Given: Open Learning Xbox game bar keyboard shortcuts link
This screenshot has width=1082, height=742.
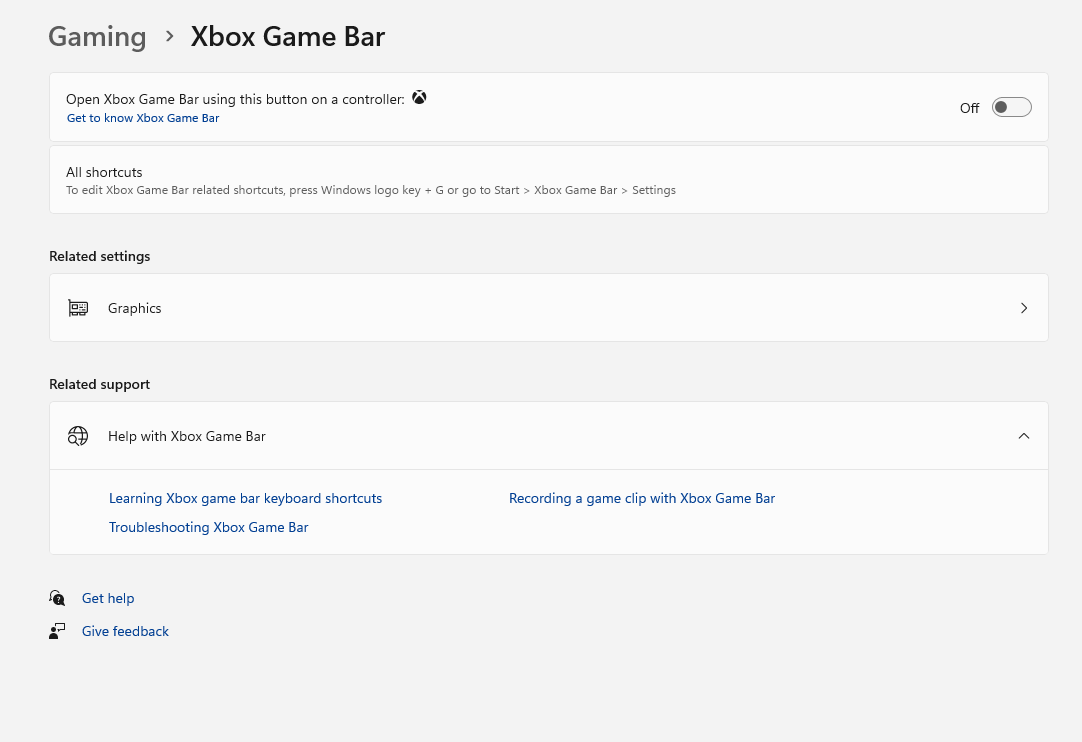Looking at the screenshot, I should [245, 498].
